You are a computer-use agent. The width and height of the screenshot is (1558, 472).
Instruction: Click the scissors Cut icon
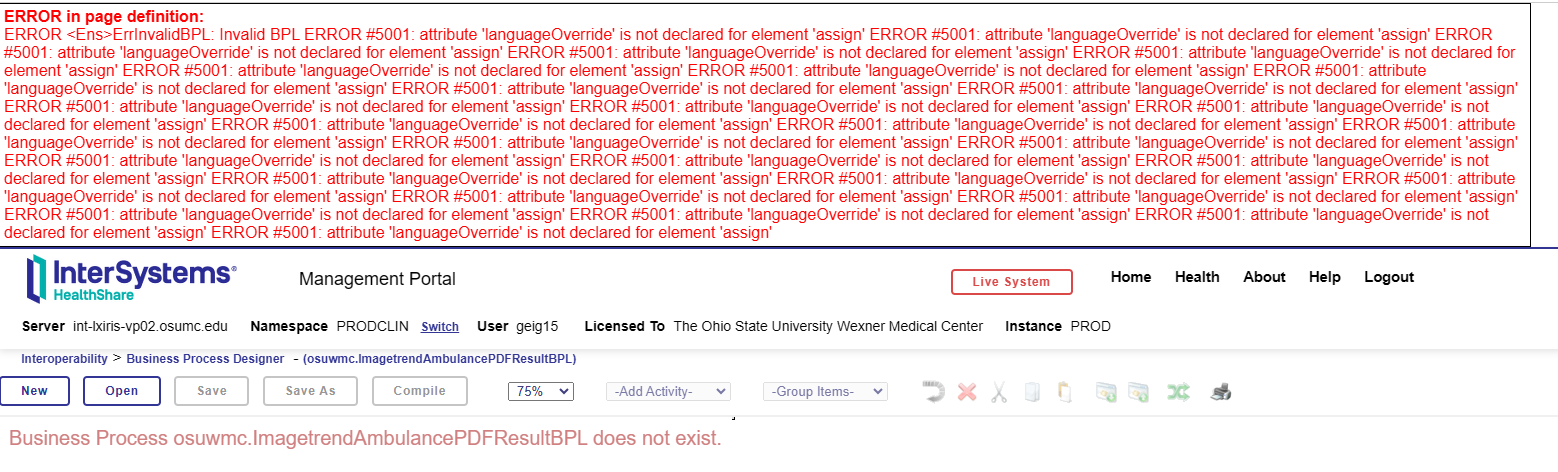click(x=998, y=392)
